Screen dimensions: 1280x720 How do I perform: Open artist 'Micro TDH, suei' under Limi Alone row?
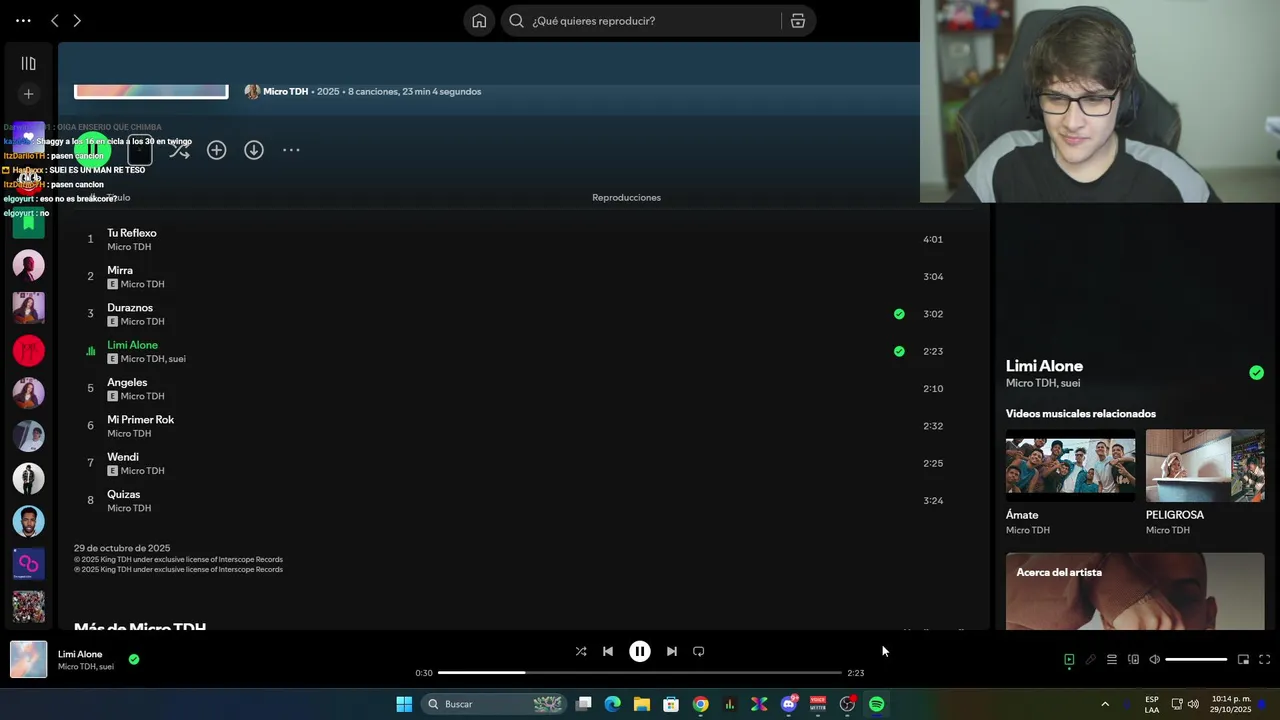point(153,359)
